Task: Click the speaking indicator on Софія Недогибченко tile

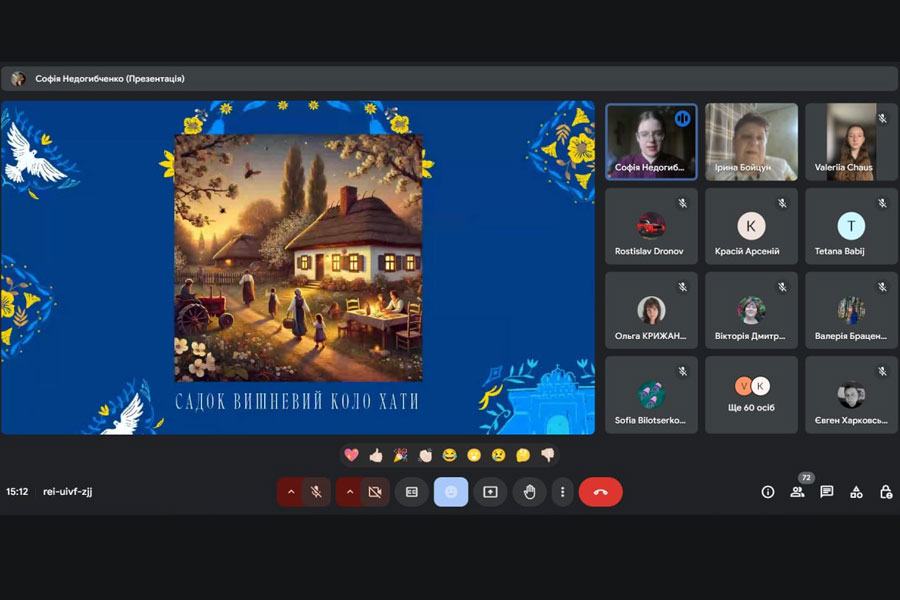Action: pos(682,119)
